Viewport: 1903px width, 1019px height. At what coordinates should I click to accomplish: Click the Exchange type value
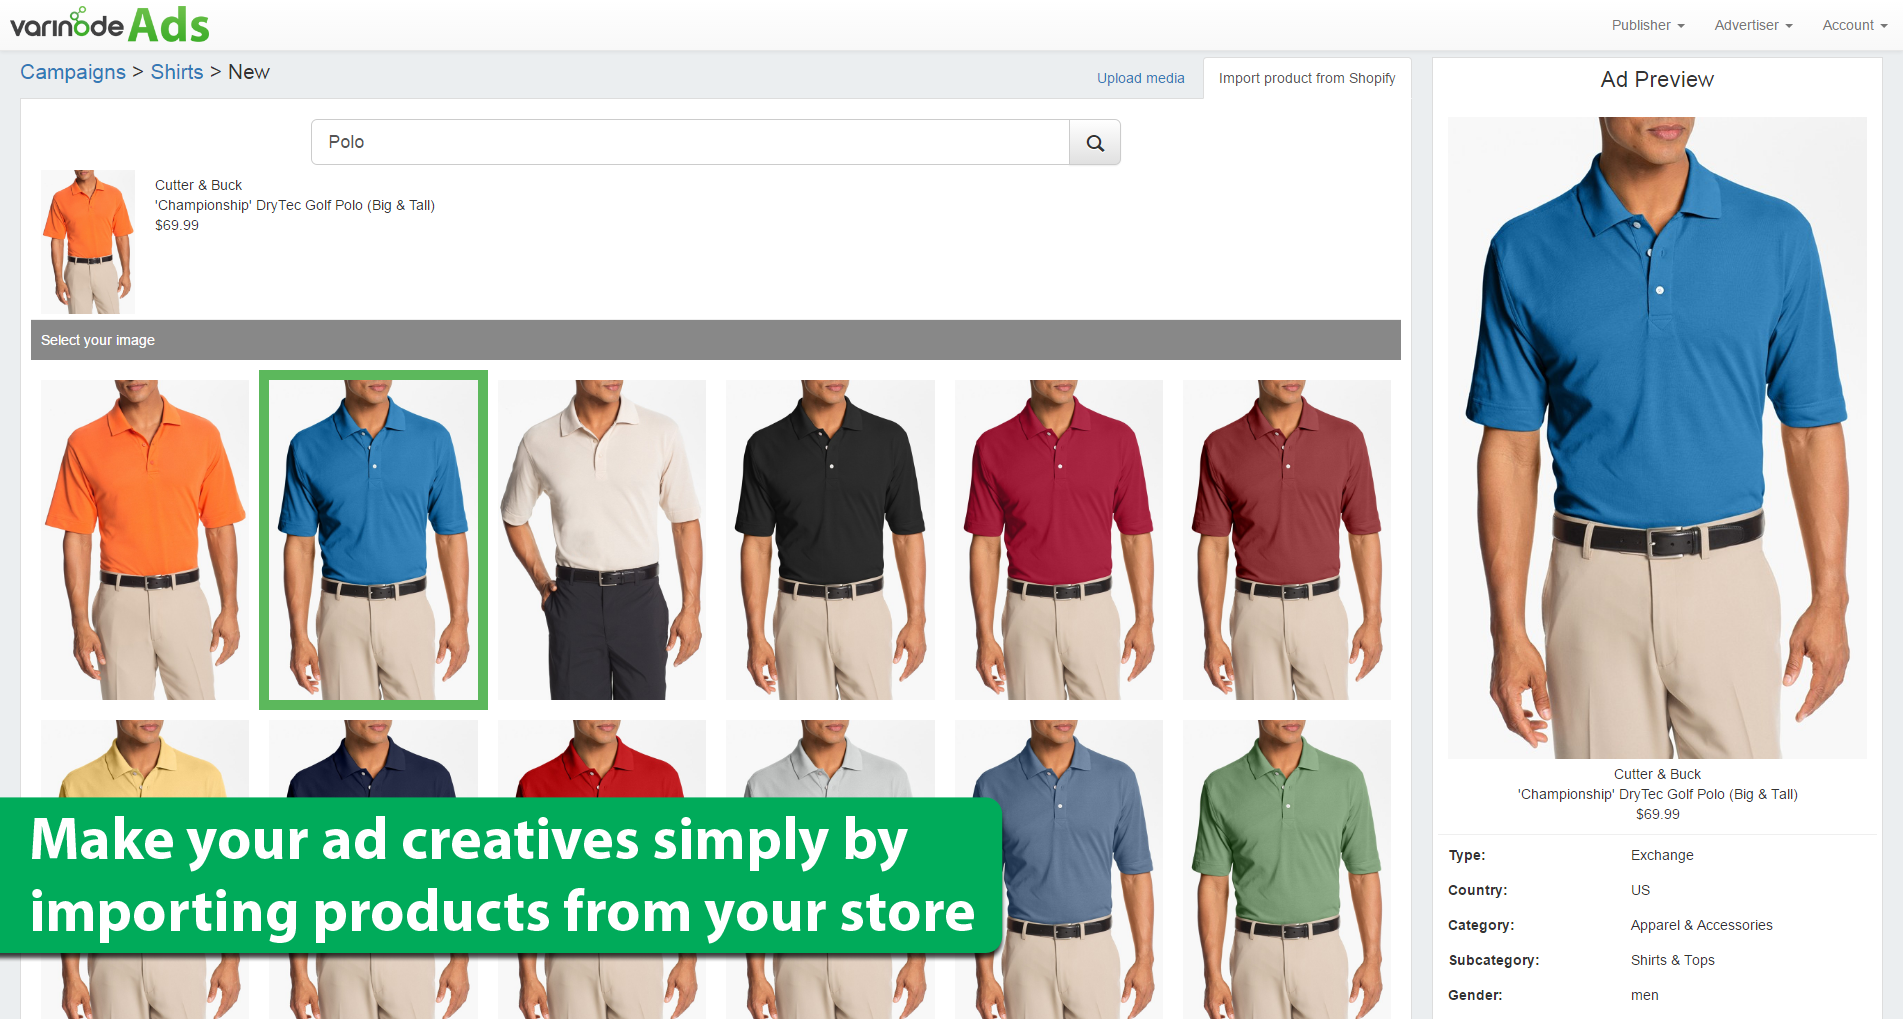pos(1662,855)
